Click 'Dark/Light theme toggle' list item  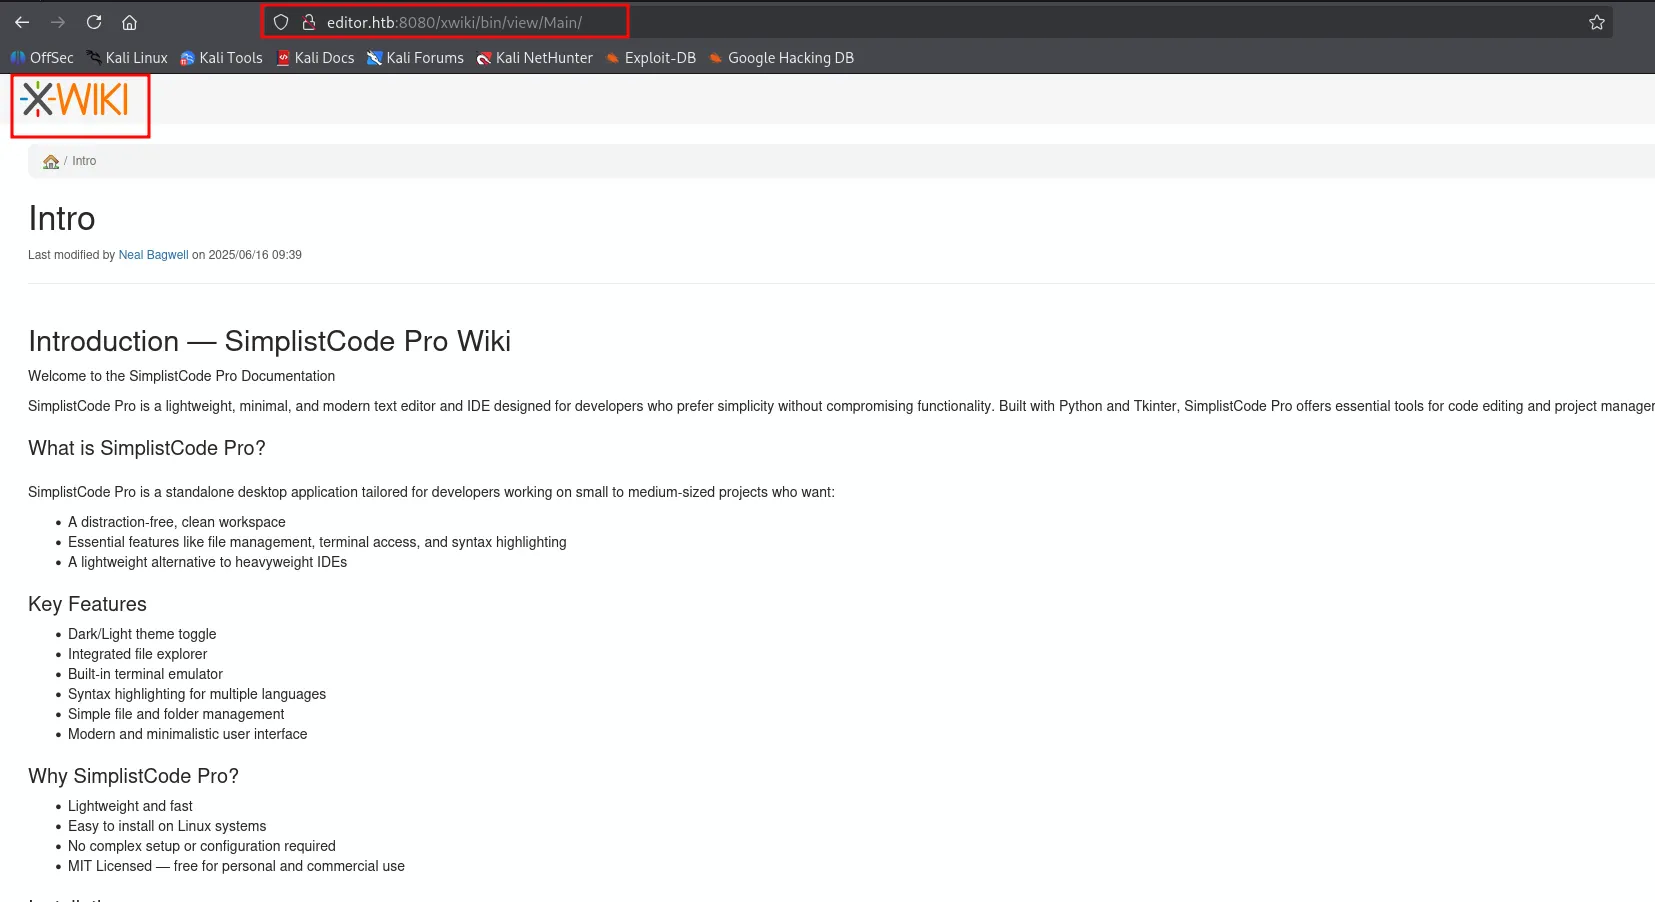click(142, 634)
